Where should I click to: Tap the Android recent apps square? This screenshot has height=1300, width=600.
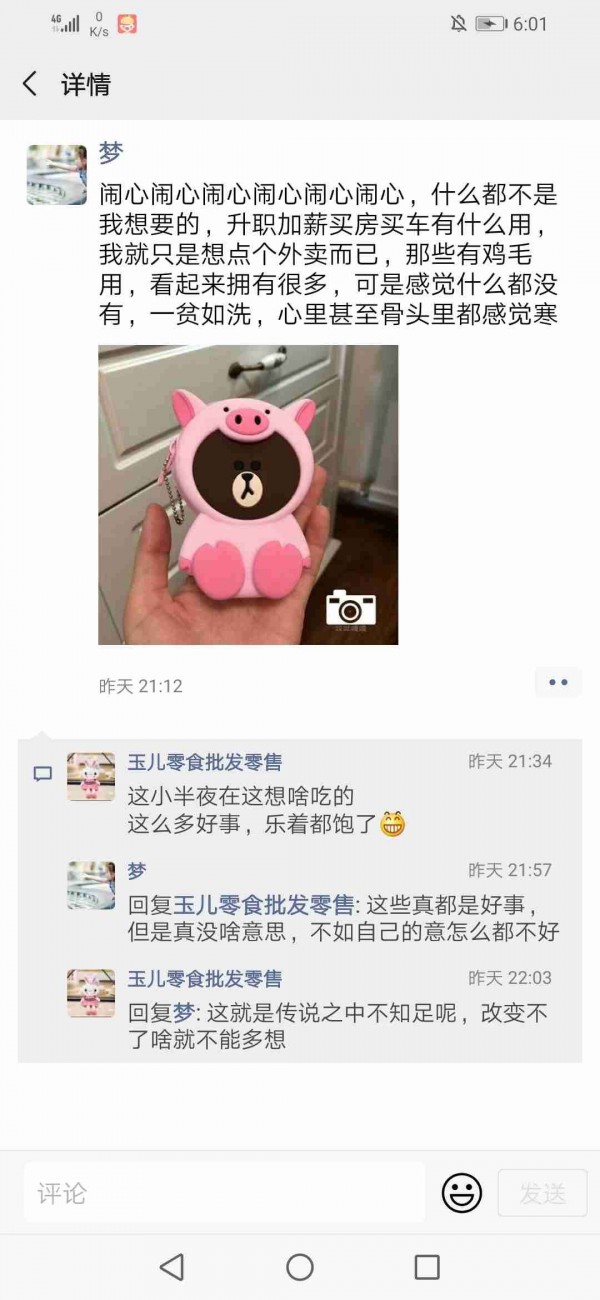(427, 1267)
